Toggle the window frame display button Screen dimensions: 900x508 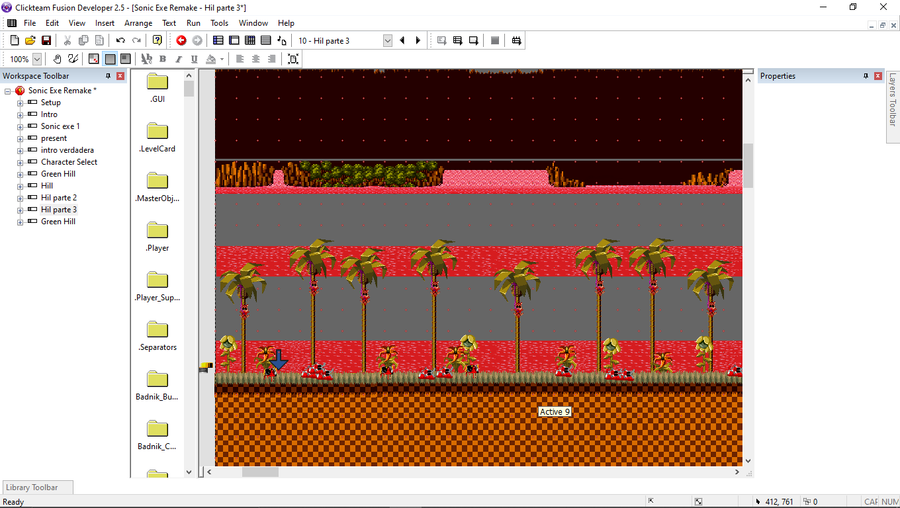(110, 59)
